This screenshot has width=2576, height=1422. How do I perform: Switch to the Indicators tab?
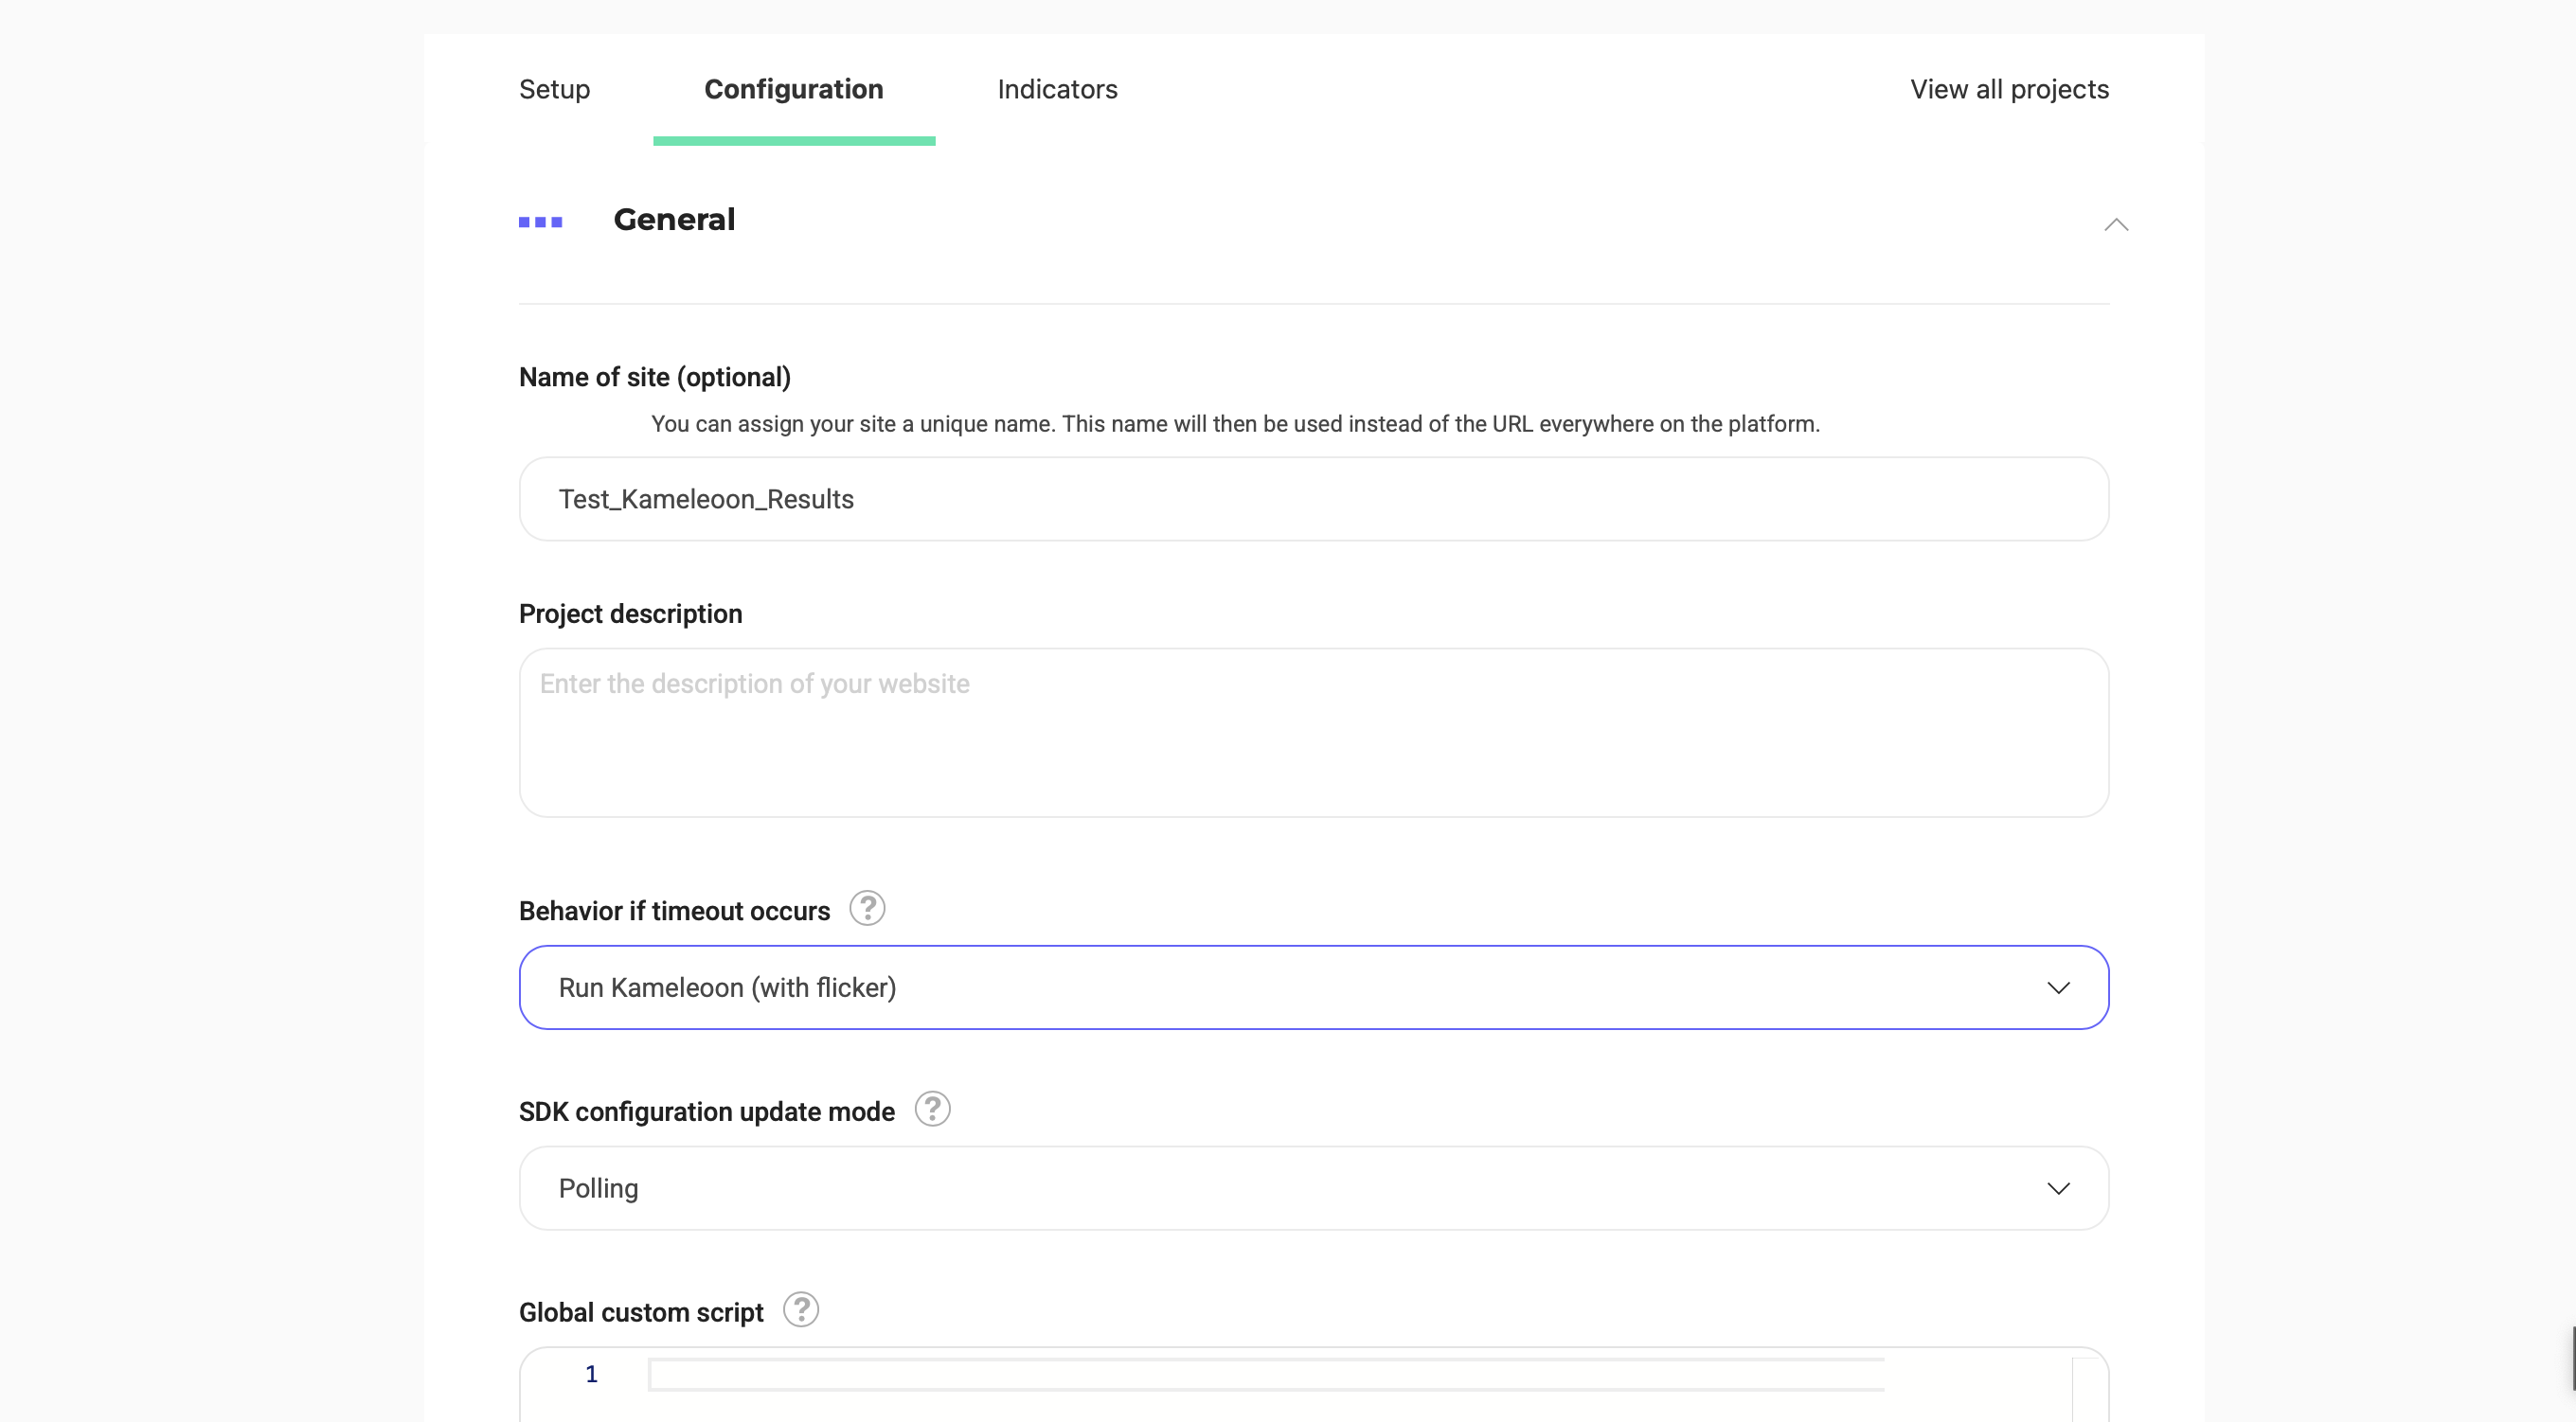(x=1057, y=89)
